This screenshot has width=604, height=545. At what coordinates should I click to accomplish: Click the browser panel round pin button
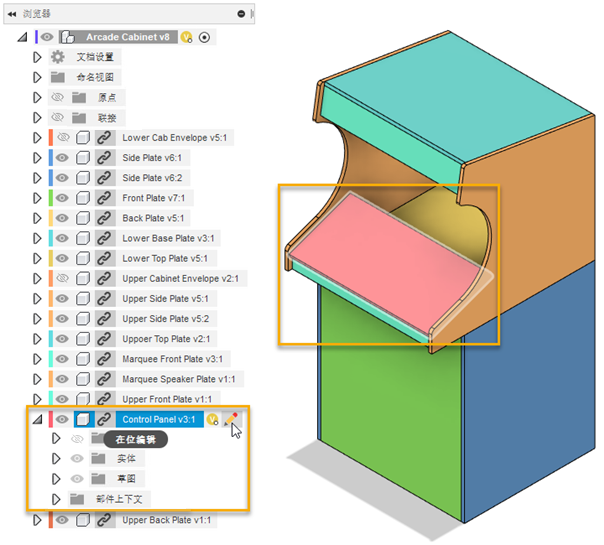pos(241,14)
